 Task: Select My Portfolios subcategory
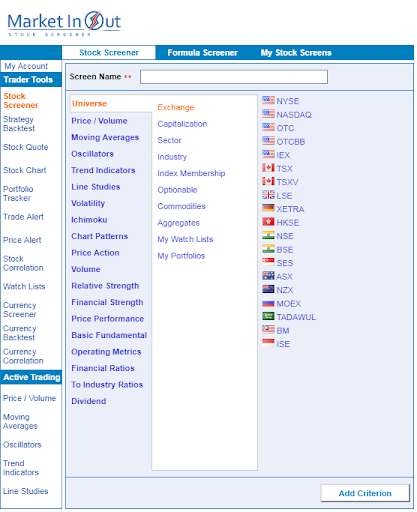pos(181,256)
